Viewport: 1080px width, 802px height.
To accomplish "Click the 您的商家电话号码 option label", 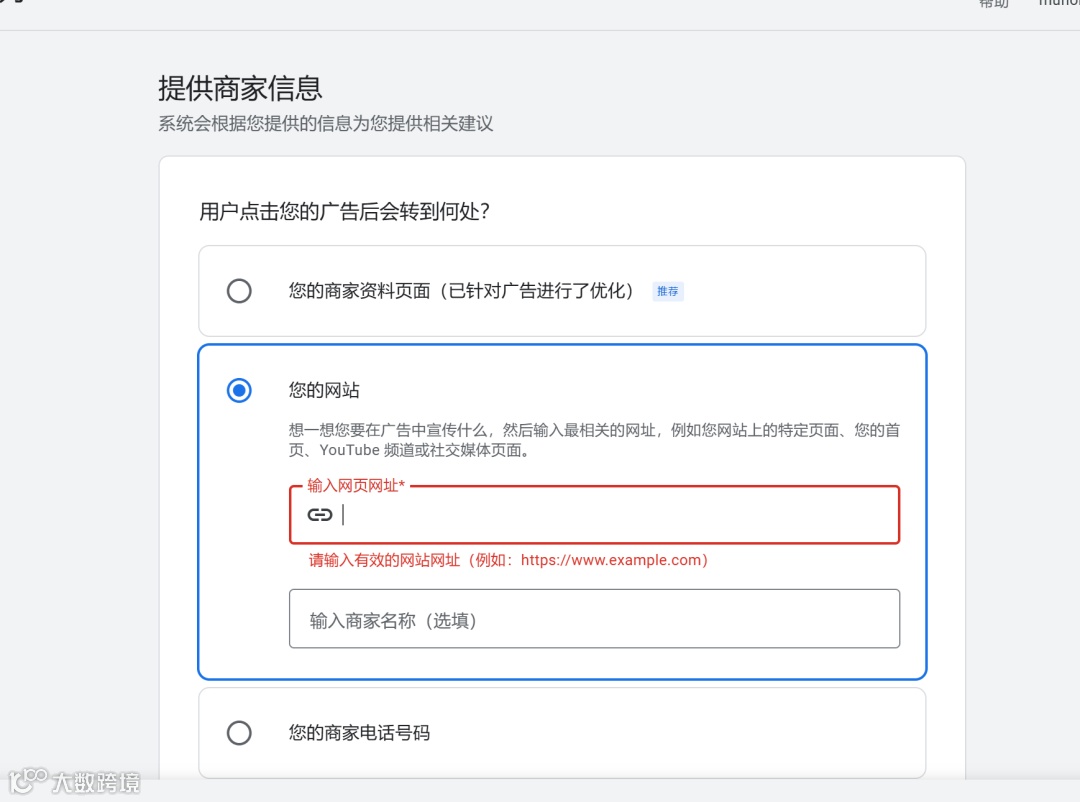I will [x=359, y=732].
